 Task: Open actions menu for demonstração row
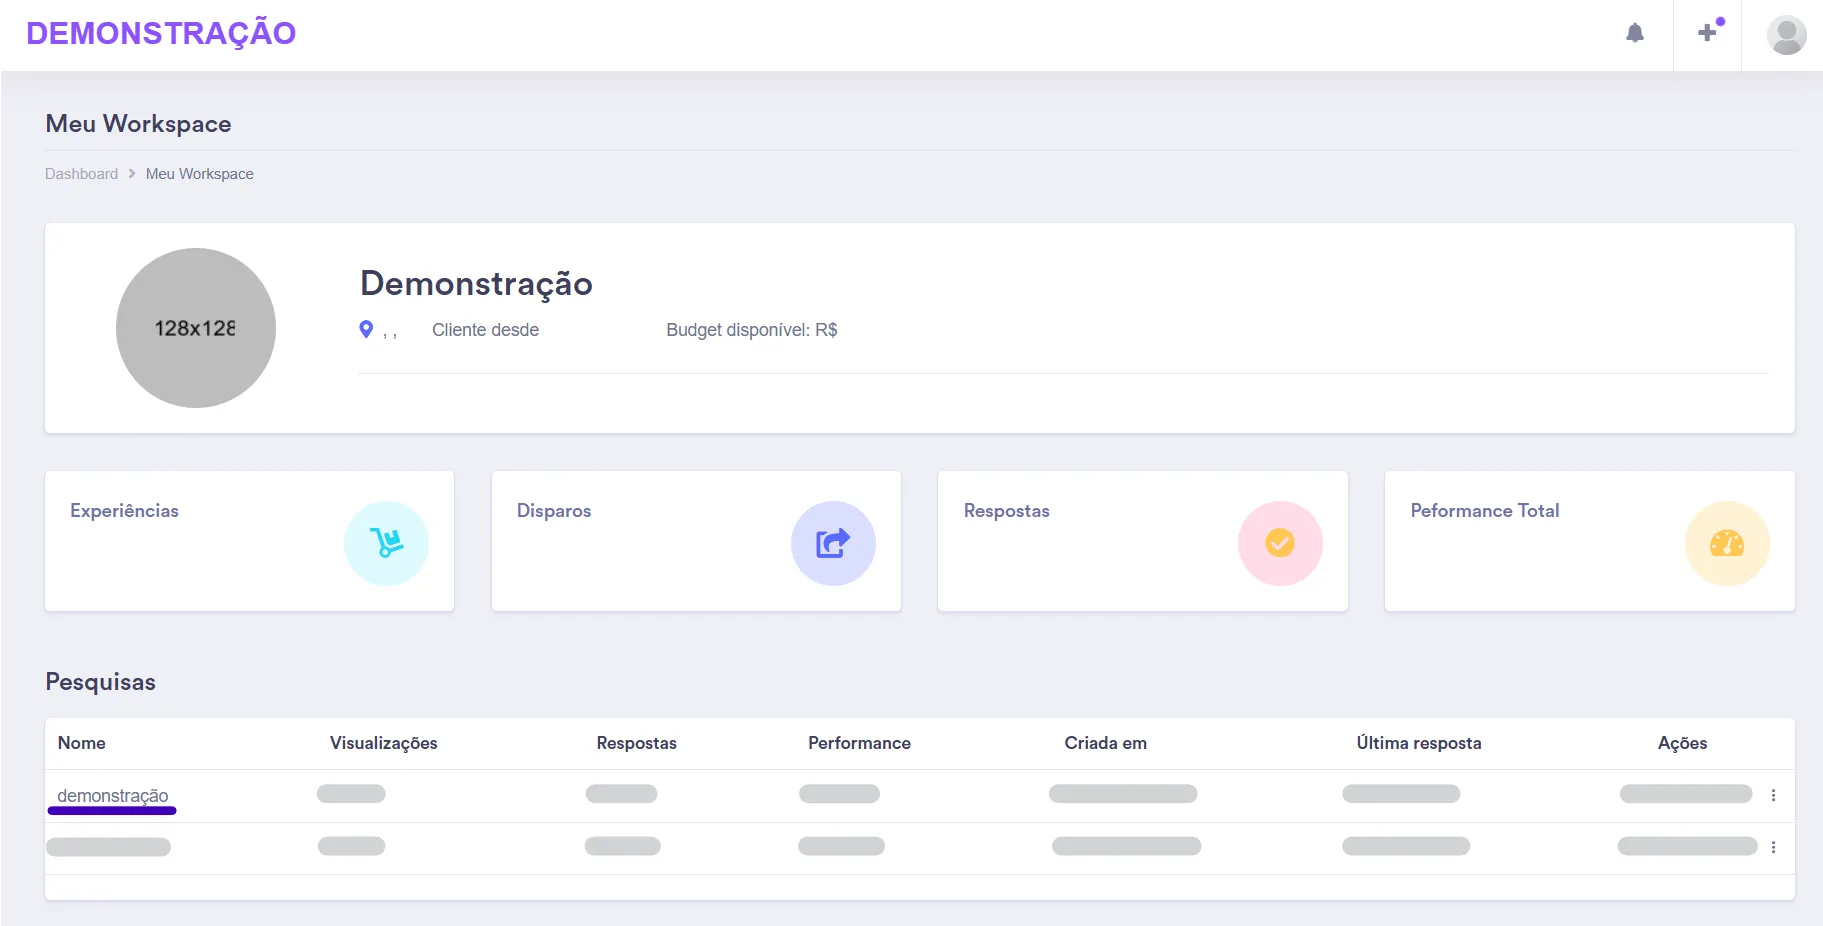pyautogui.click(x=1773, y=795)
